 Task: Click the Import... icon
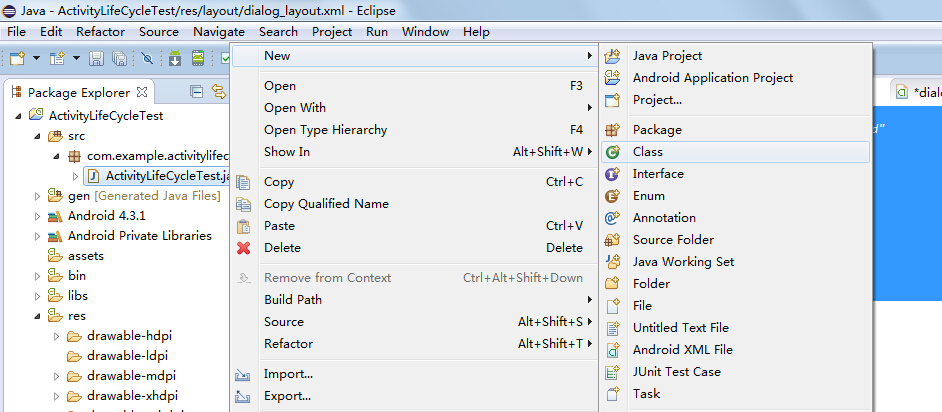click(243, 375)
